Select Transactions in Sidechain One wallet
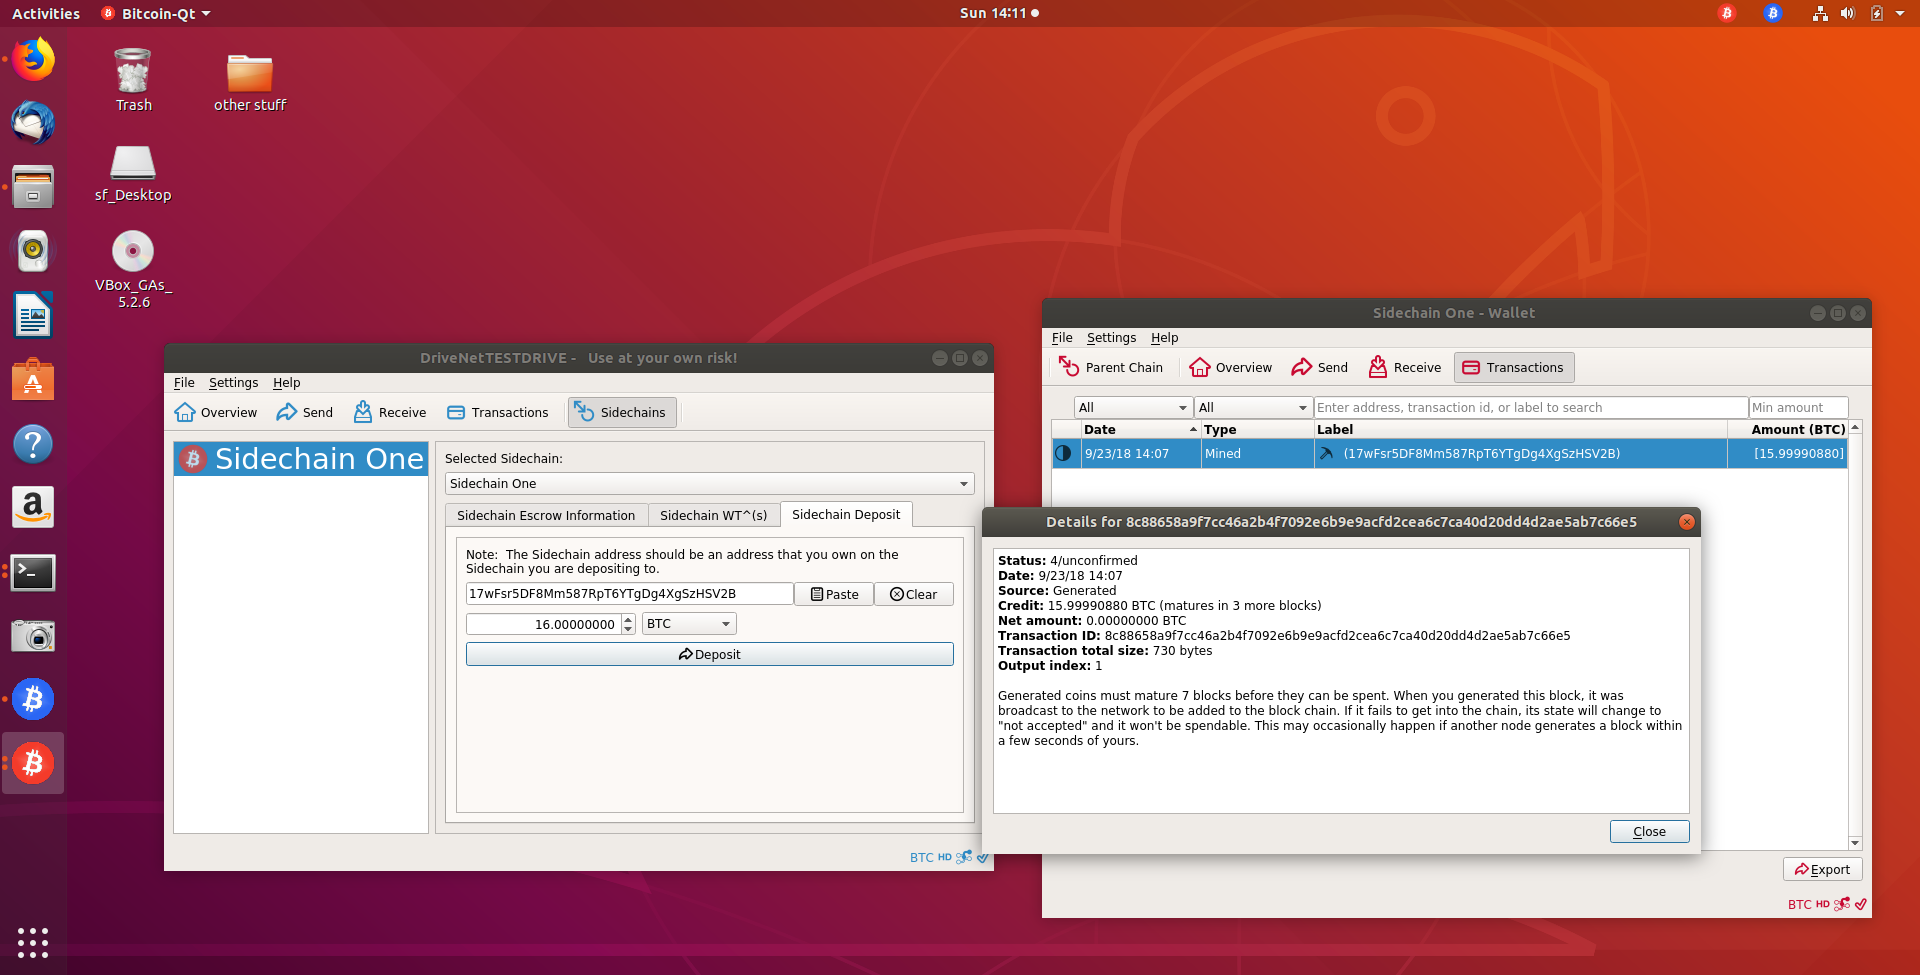This screenshot has height=975, width=1920. point(1514,367)
